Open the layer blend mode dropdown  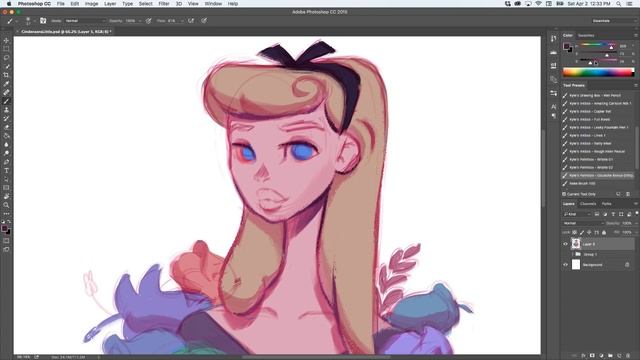click(x=583, y=223)
